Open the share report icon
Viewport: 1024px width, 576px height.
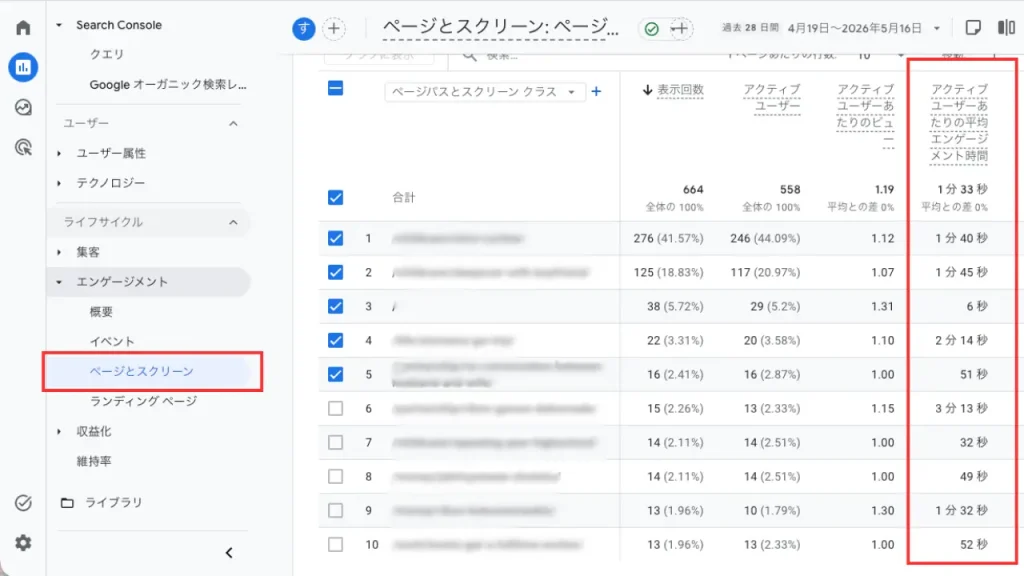(973, 28)
